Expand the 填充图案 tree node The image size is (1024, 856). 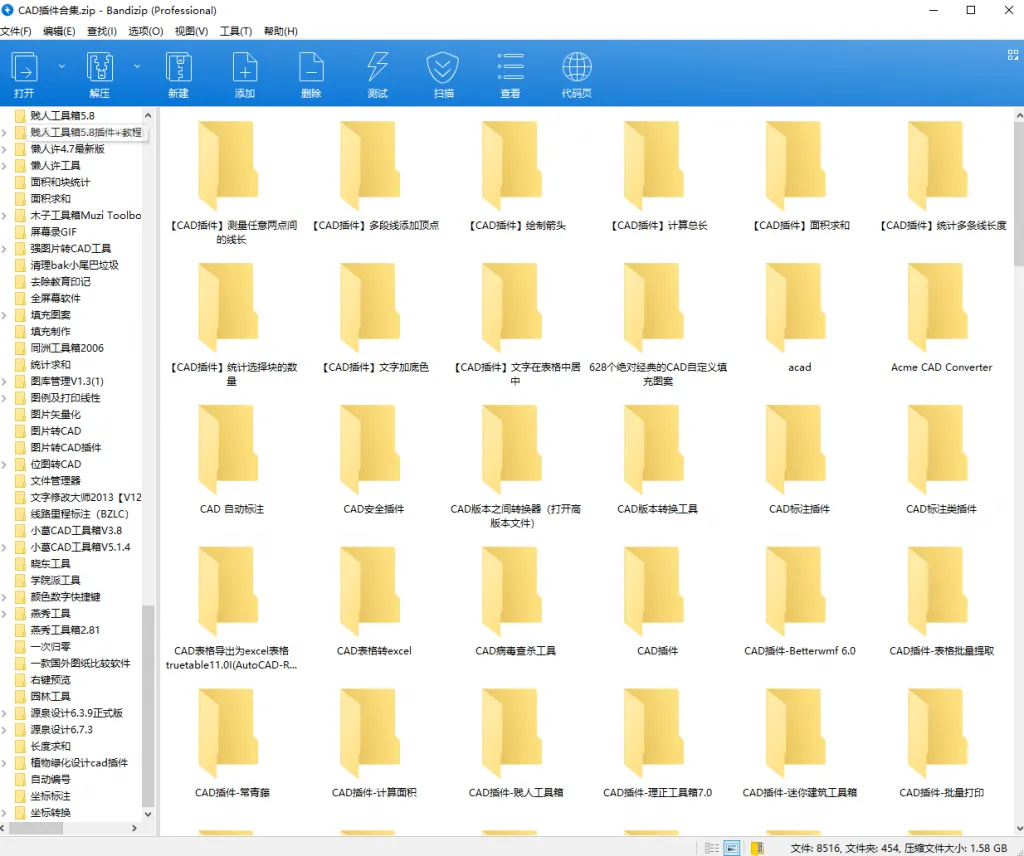tap(4, 315)
